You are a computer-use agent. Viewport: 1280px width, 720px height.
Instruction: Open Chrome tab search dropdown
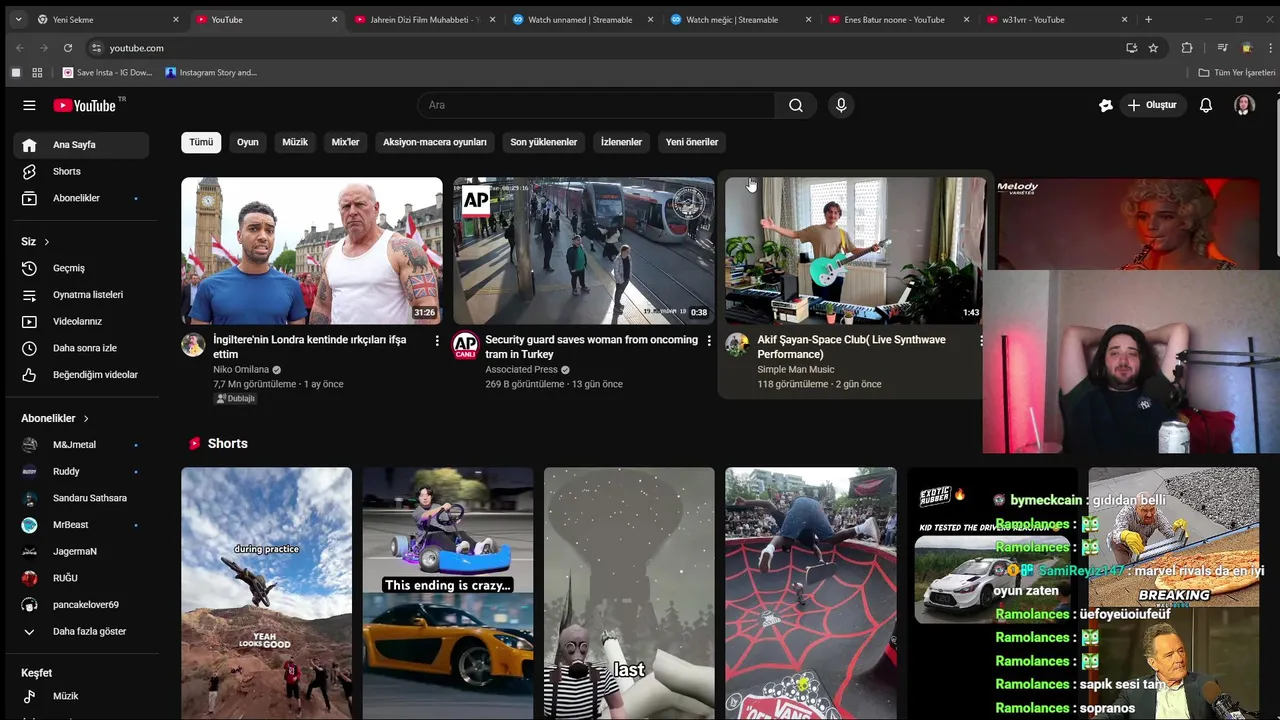click(x=17, y=19)
